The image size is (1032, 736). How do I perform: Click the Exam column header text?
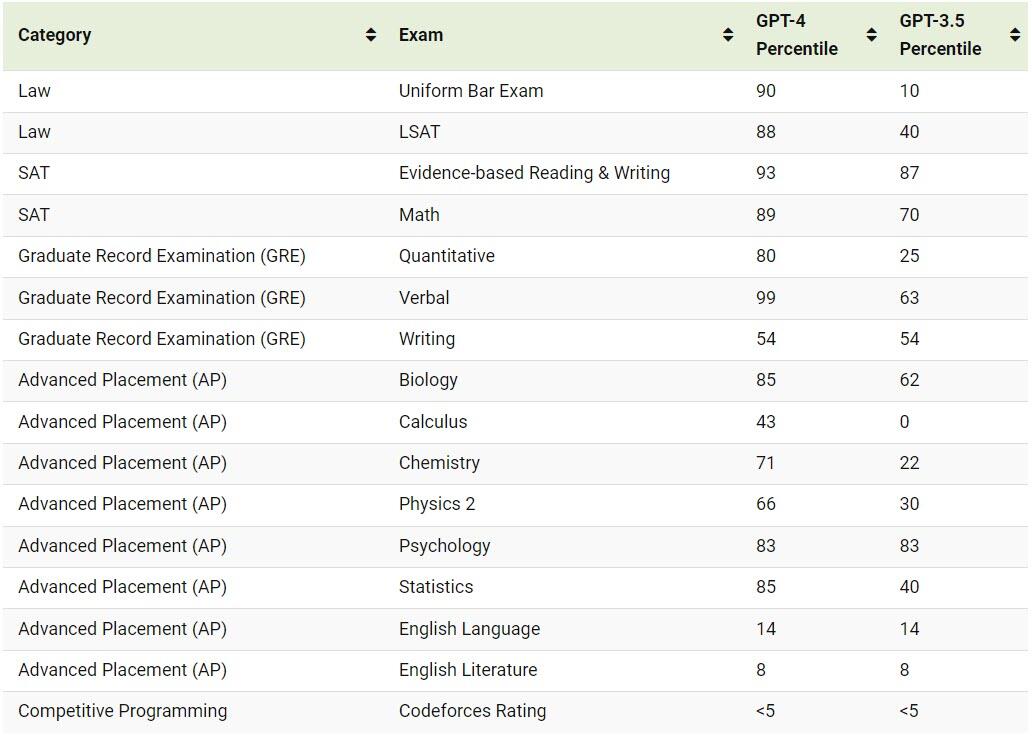click(x=421, y=35)
